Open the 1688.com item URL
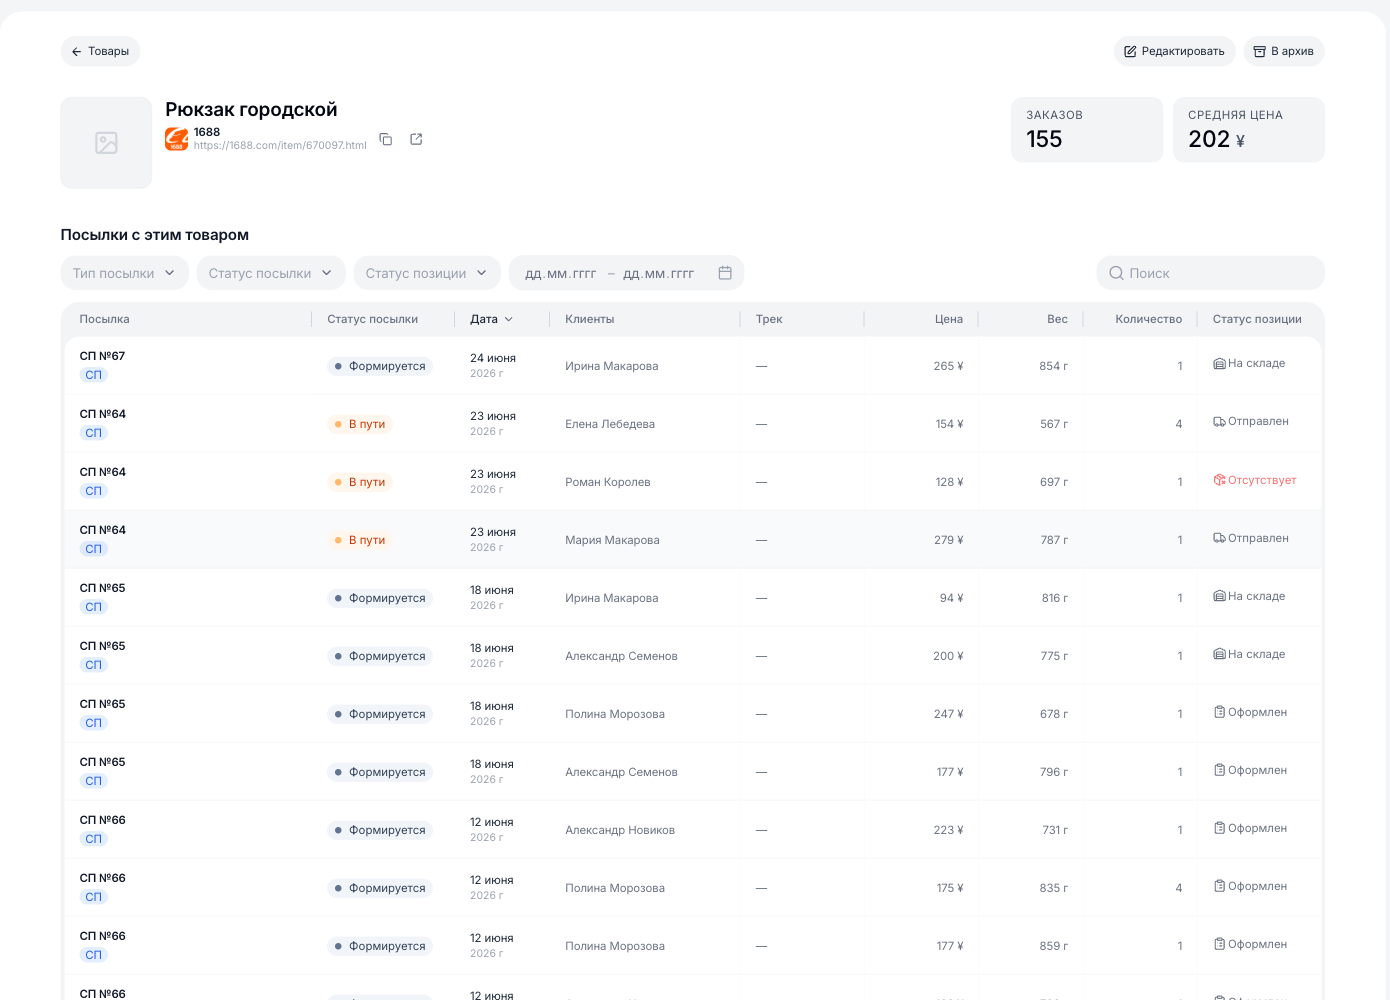 click(280, 146)
